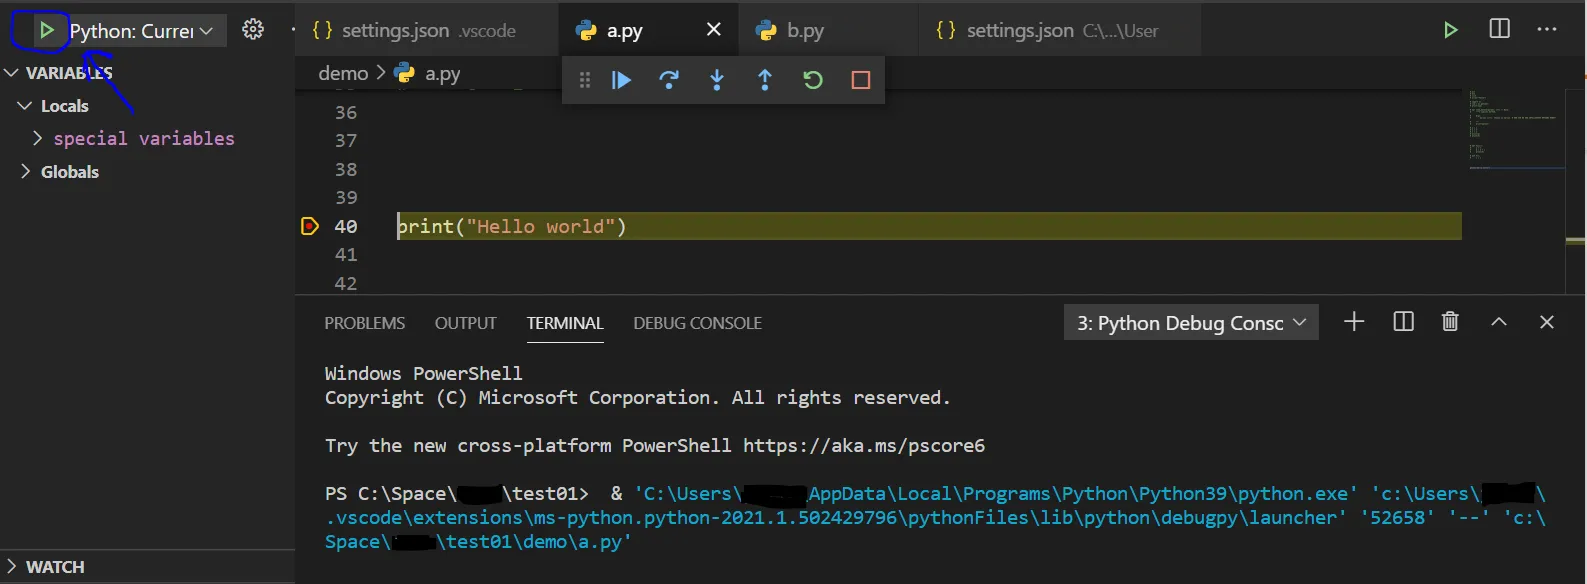The height and width of the screenshot is (584, 1587).
Task: Click Step Out in the debug toolbar
Action: (765, 80)
